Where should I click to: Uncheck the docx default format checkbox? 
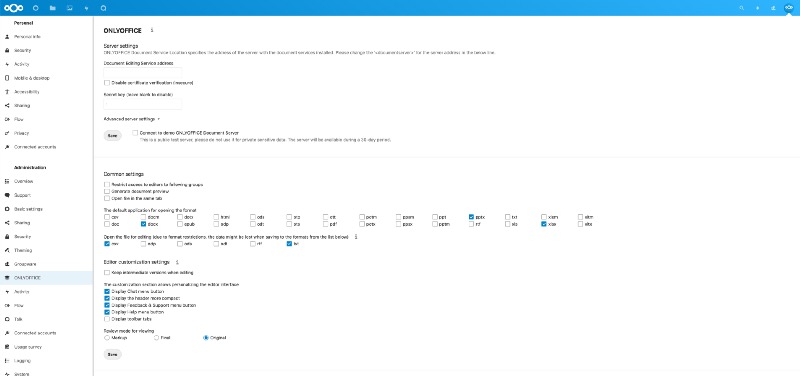pos(143,224)
